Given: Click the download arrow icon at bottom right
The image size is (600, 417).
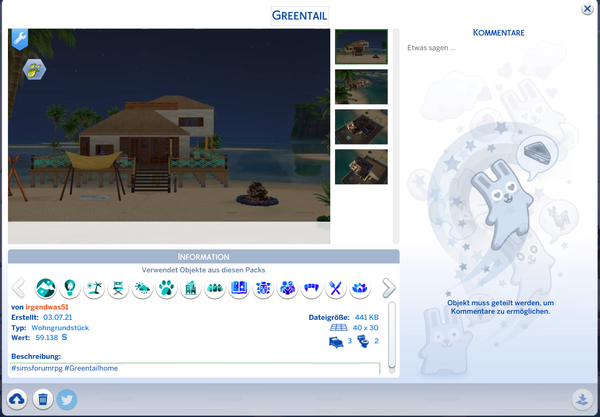Looking at the screenshot, I should tap(582, 399).
